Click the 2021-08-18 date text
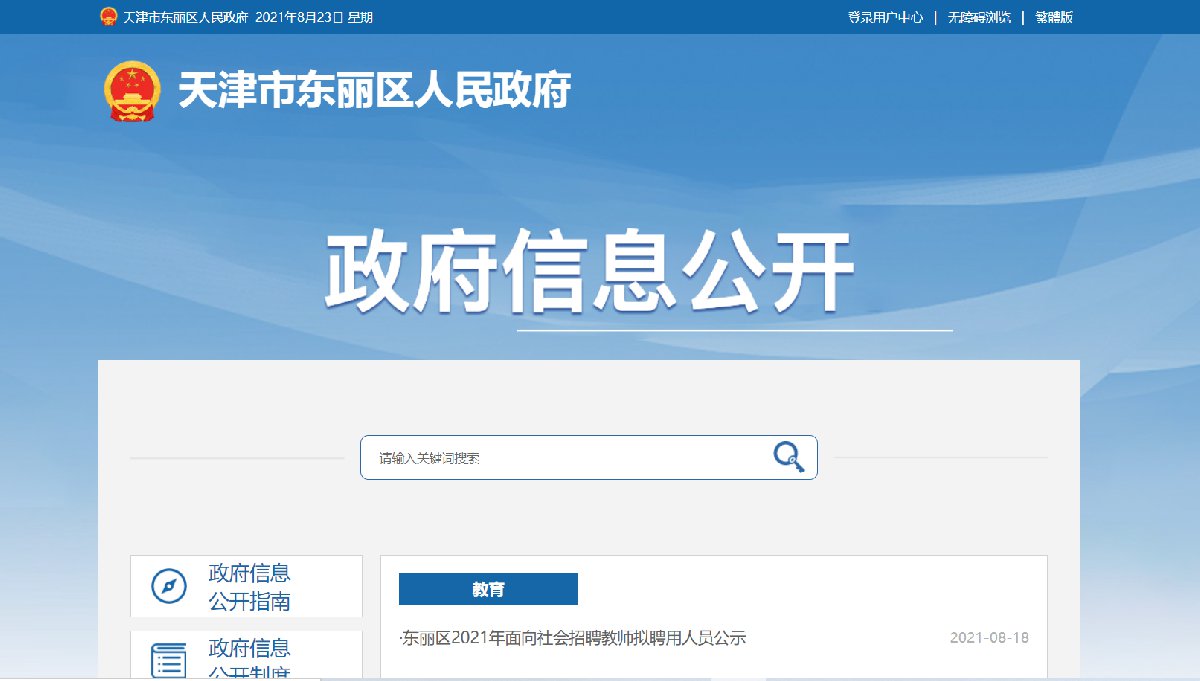This screenshot has height=681, width=1200. coord(989,638)
